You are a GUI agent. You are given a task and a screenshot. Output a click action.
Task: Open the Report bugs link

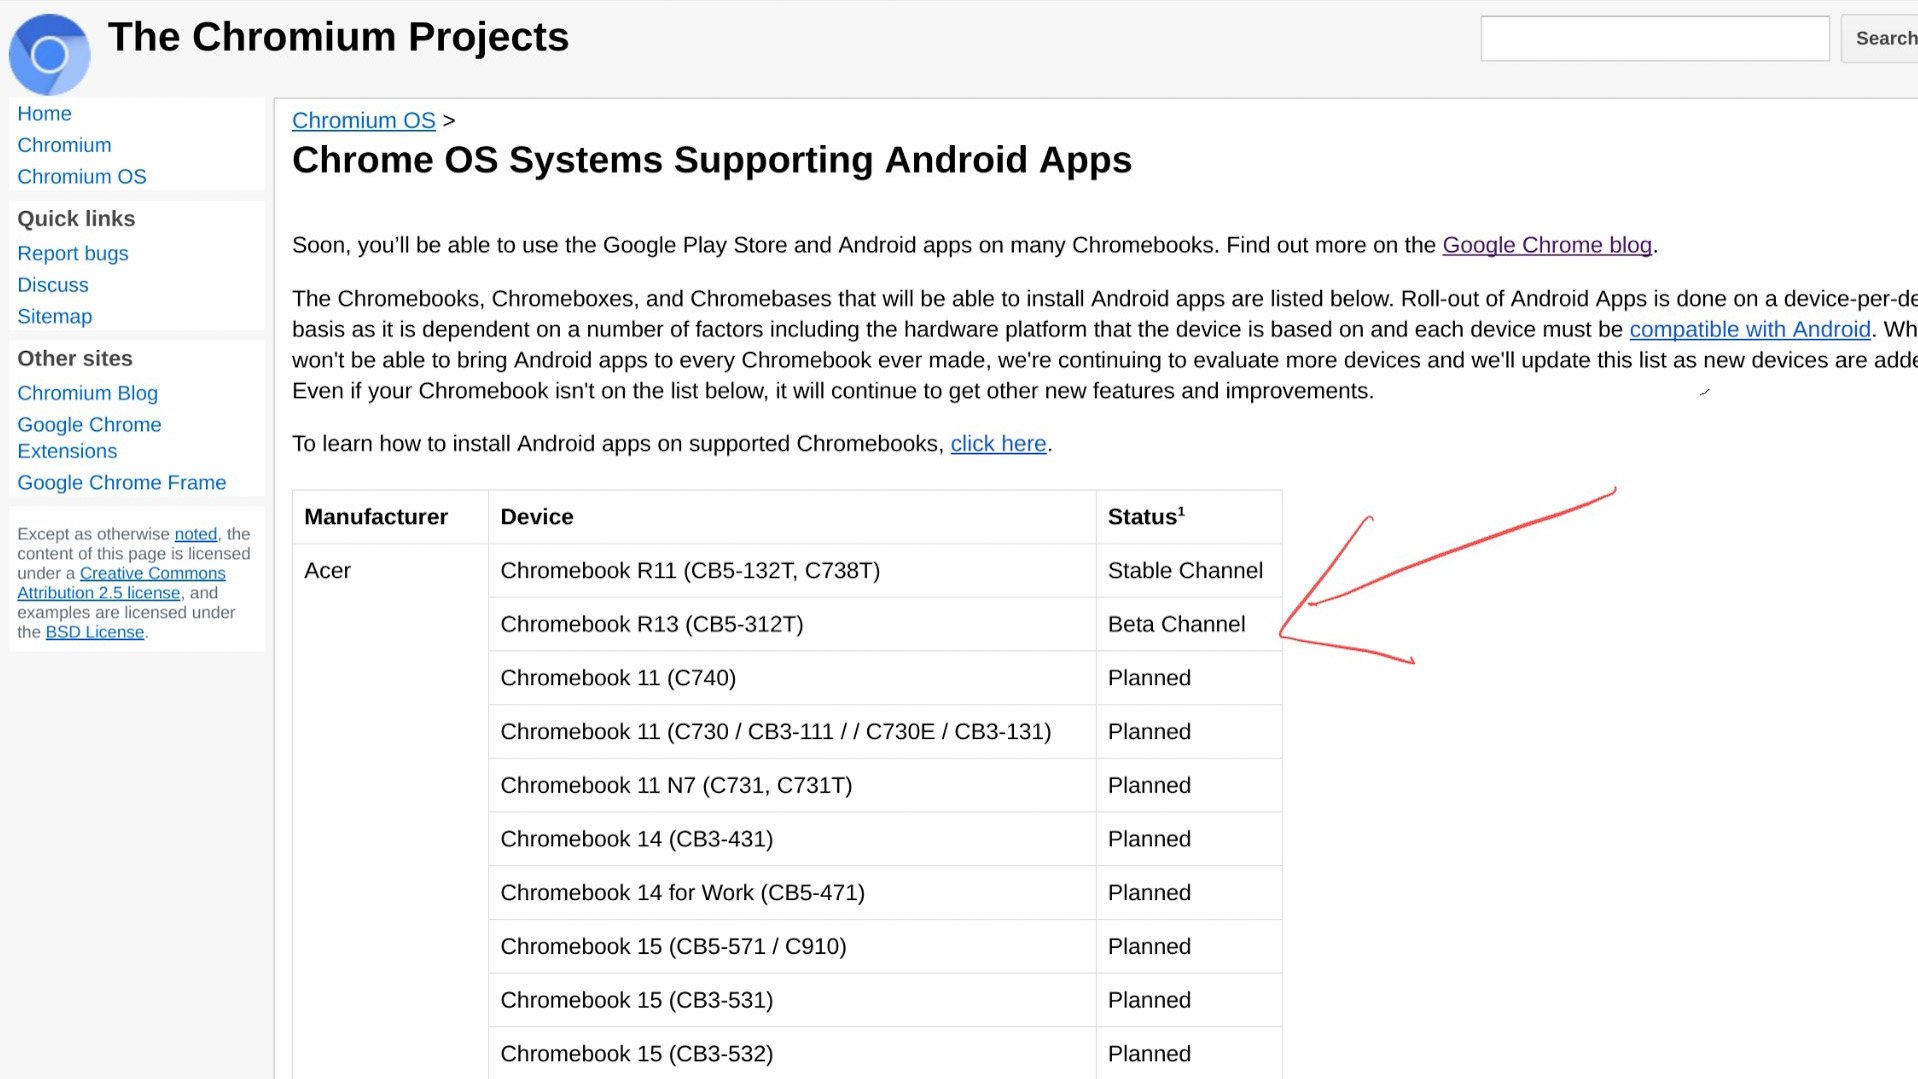tap(73, 253)
